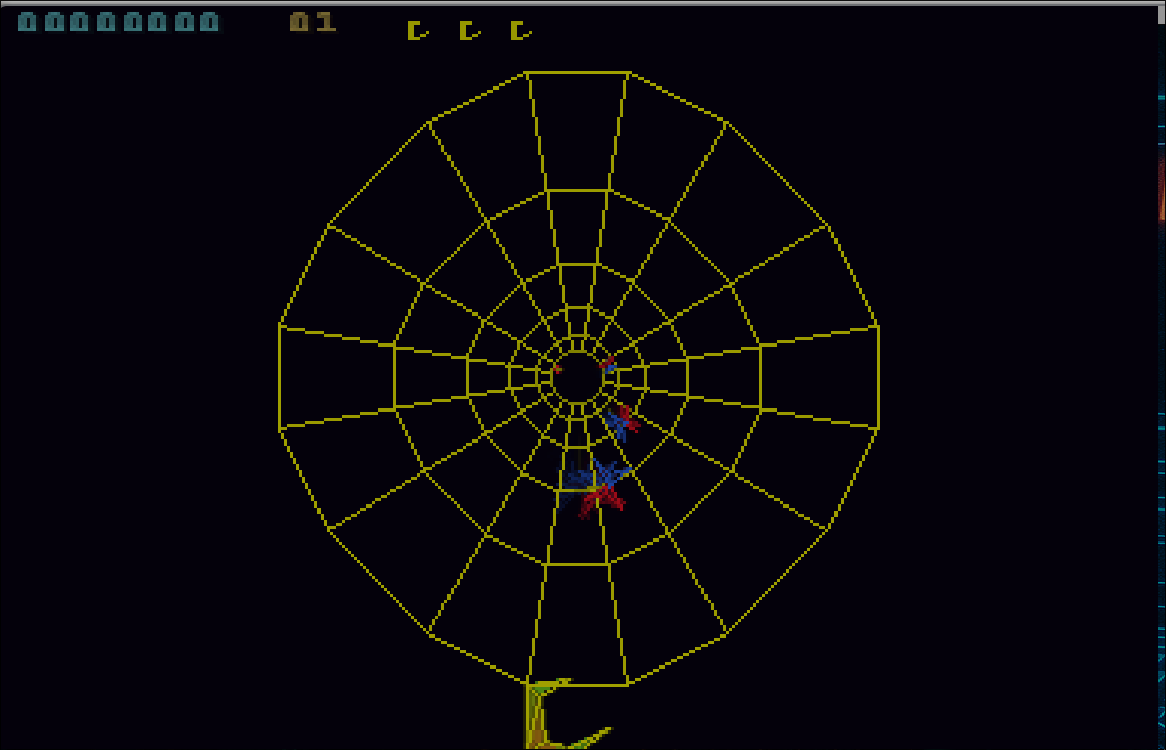Image resolution: width=1166 pixels, height=750 pixels.
Task: Click the level number 01
Action: 313,22
